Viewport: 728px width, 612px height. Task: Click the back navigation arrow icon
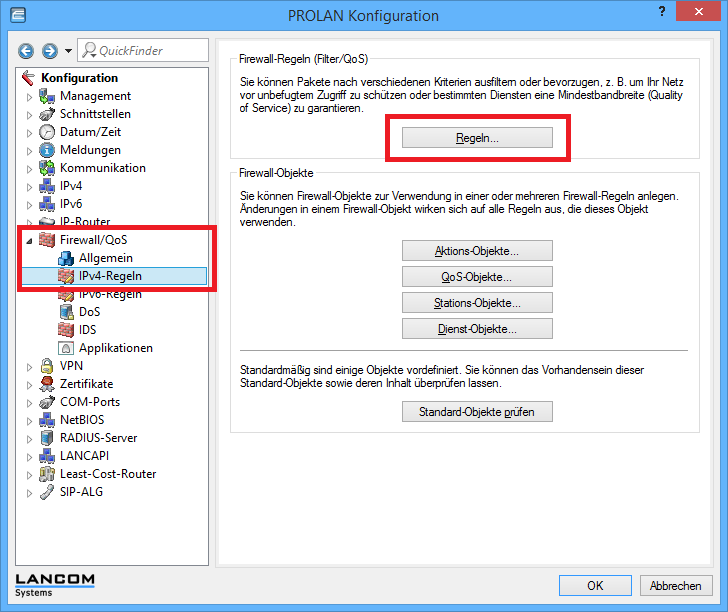coord(26,51)
